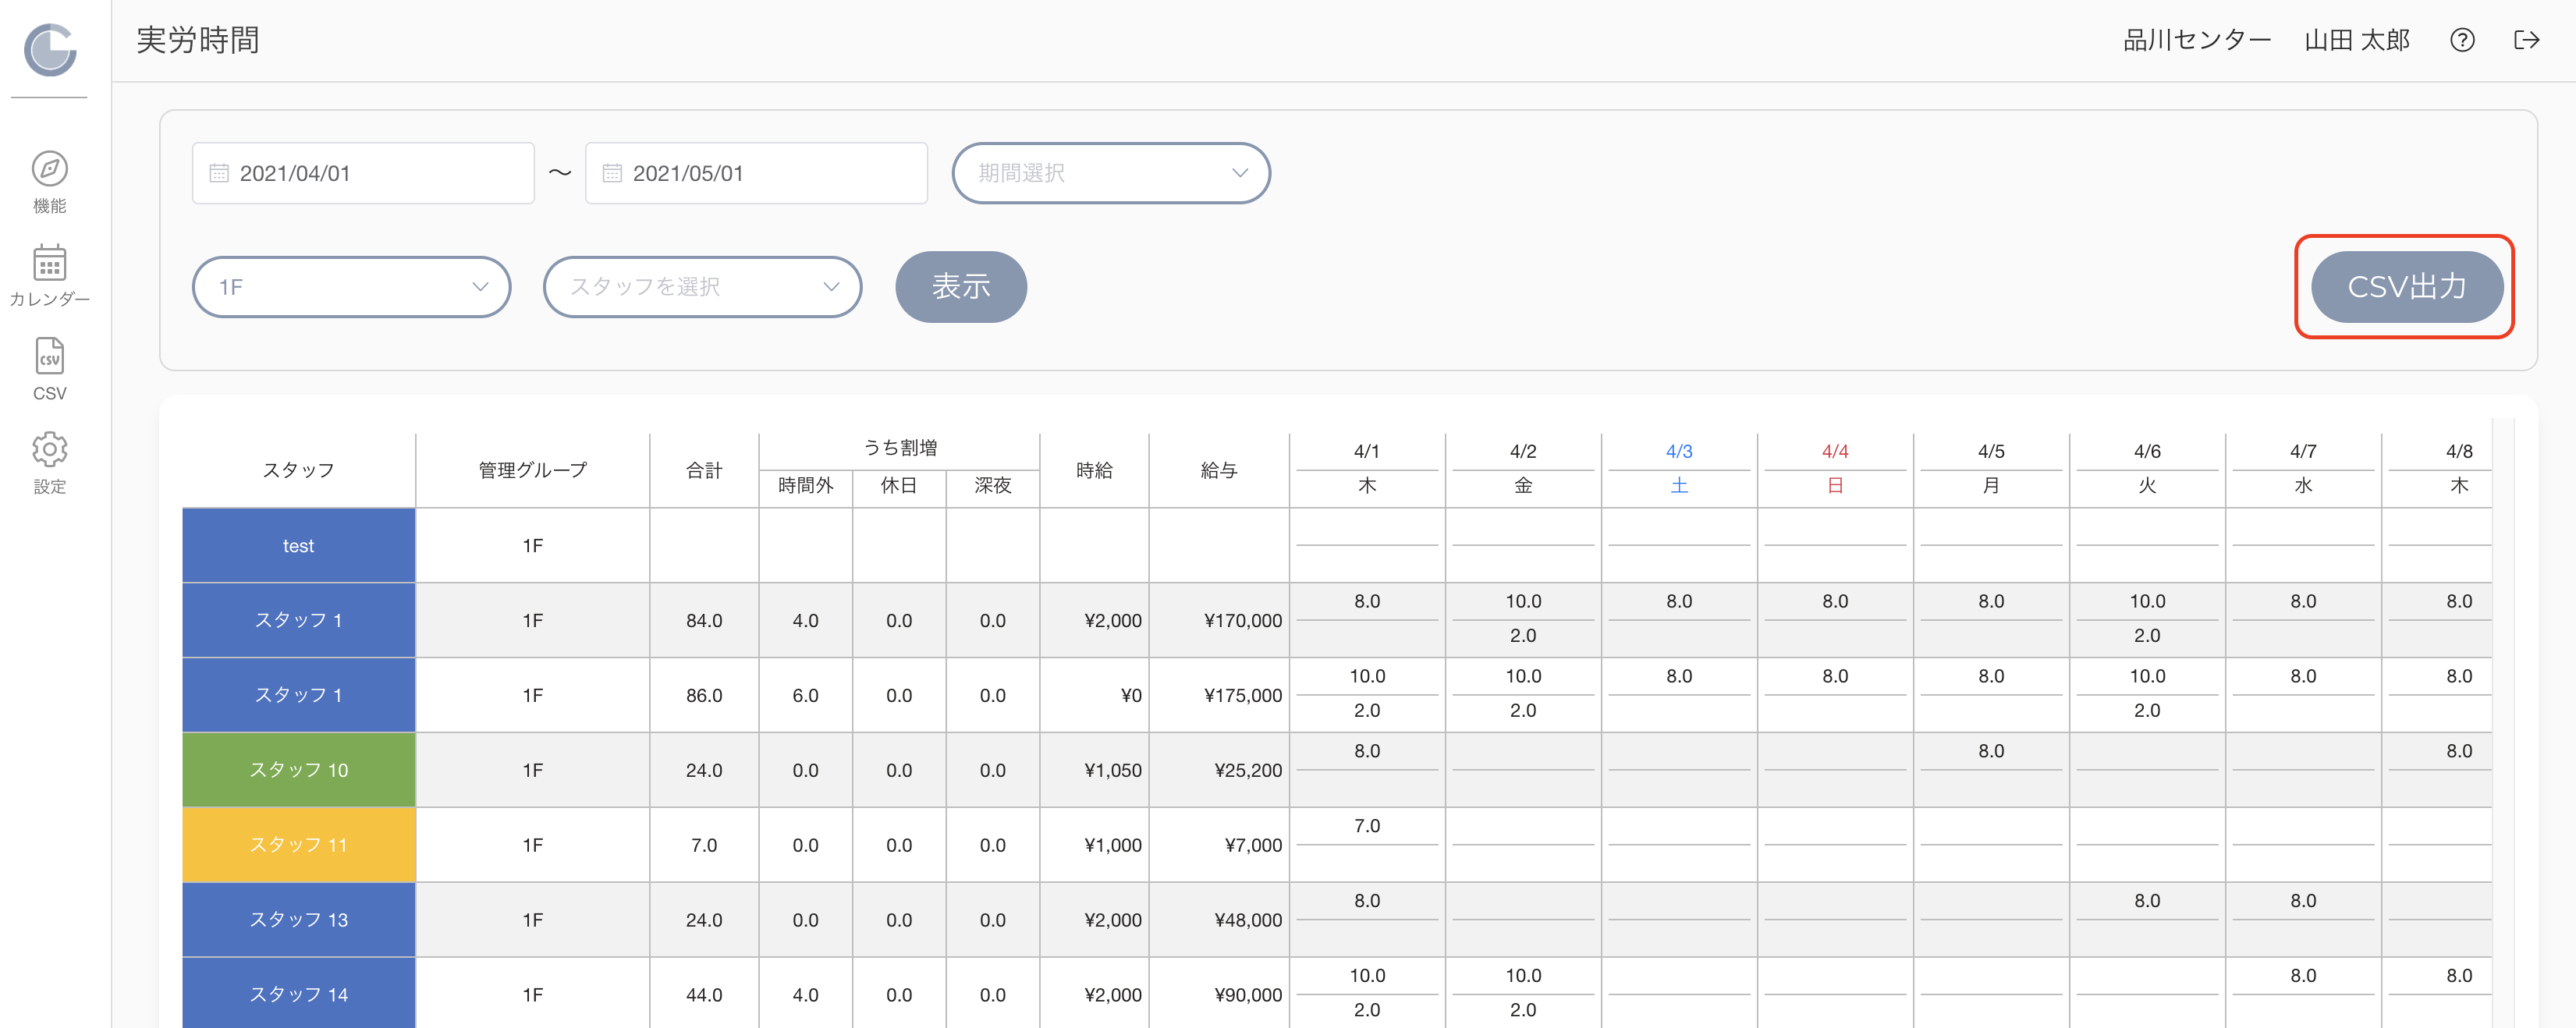This screenshot has height=1028, width=2576.
Task: Click the 7.0 hours cell under 4/1
Action: pos(1367,826)
